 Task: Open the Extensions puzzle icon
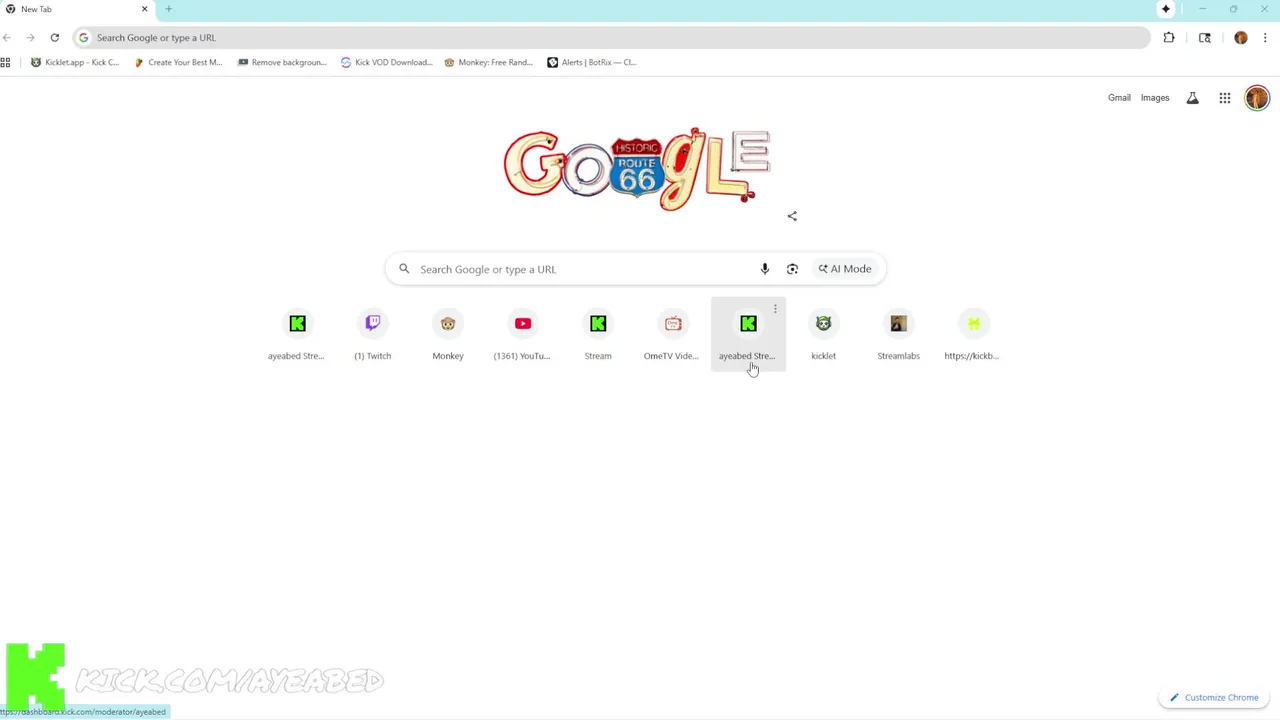click(x=1169, y=38)
